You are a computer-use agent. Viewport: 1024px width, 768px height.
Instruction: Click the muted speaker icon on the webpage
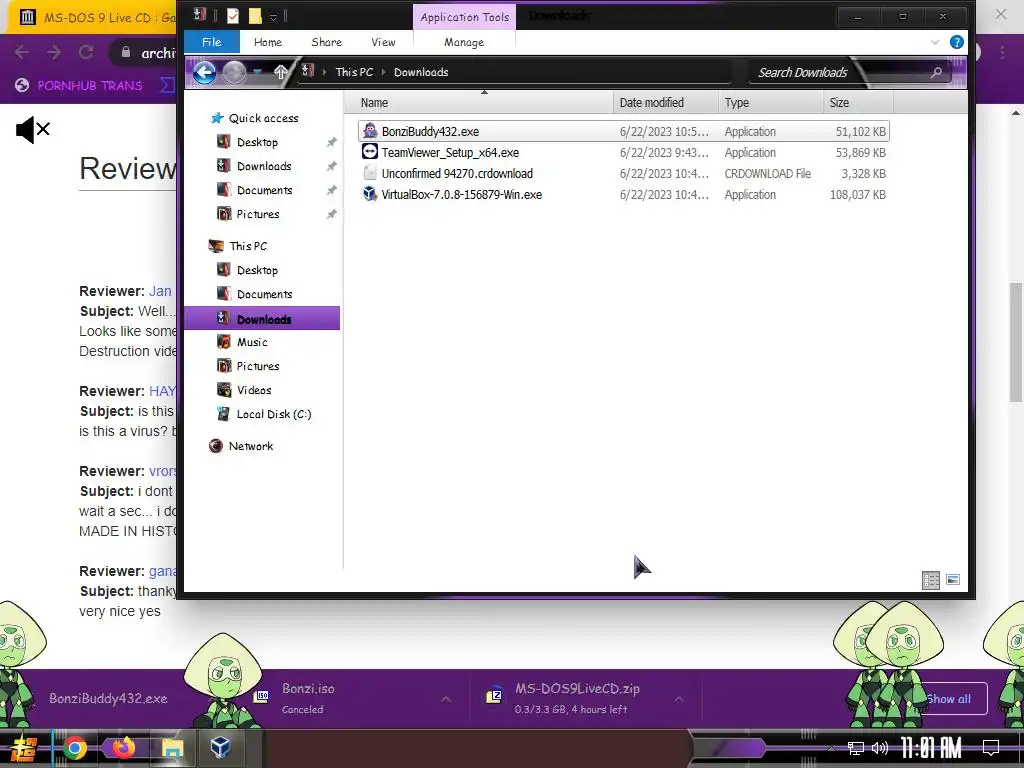(33, 130)
